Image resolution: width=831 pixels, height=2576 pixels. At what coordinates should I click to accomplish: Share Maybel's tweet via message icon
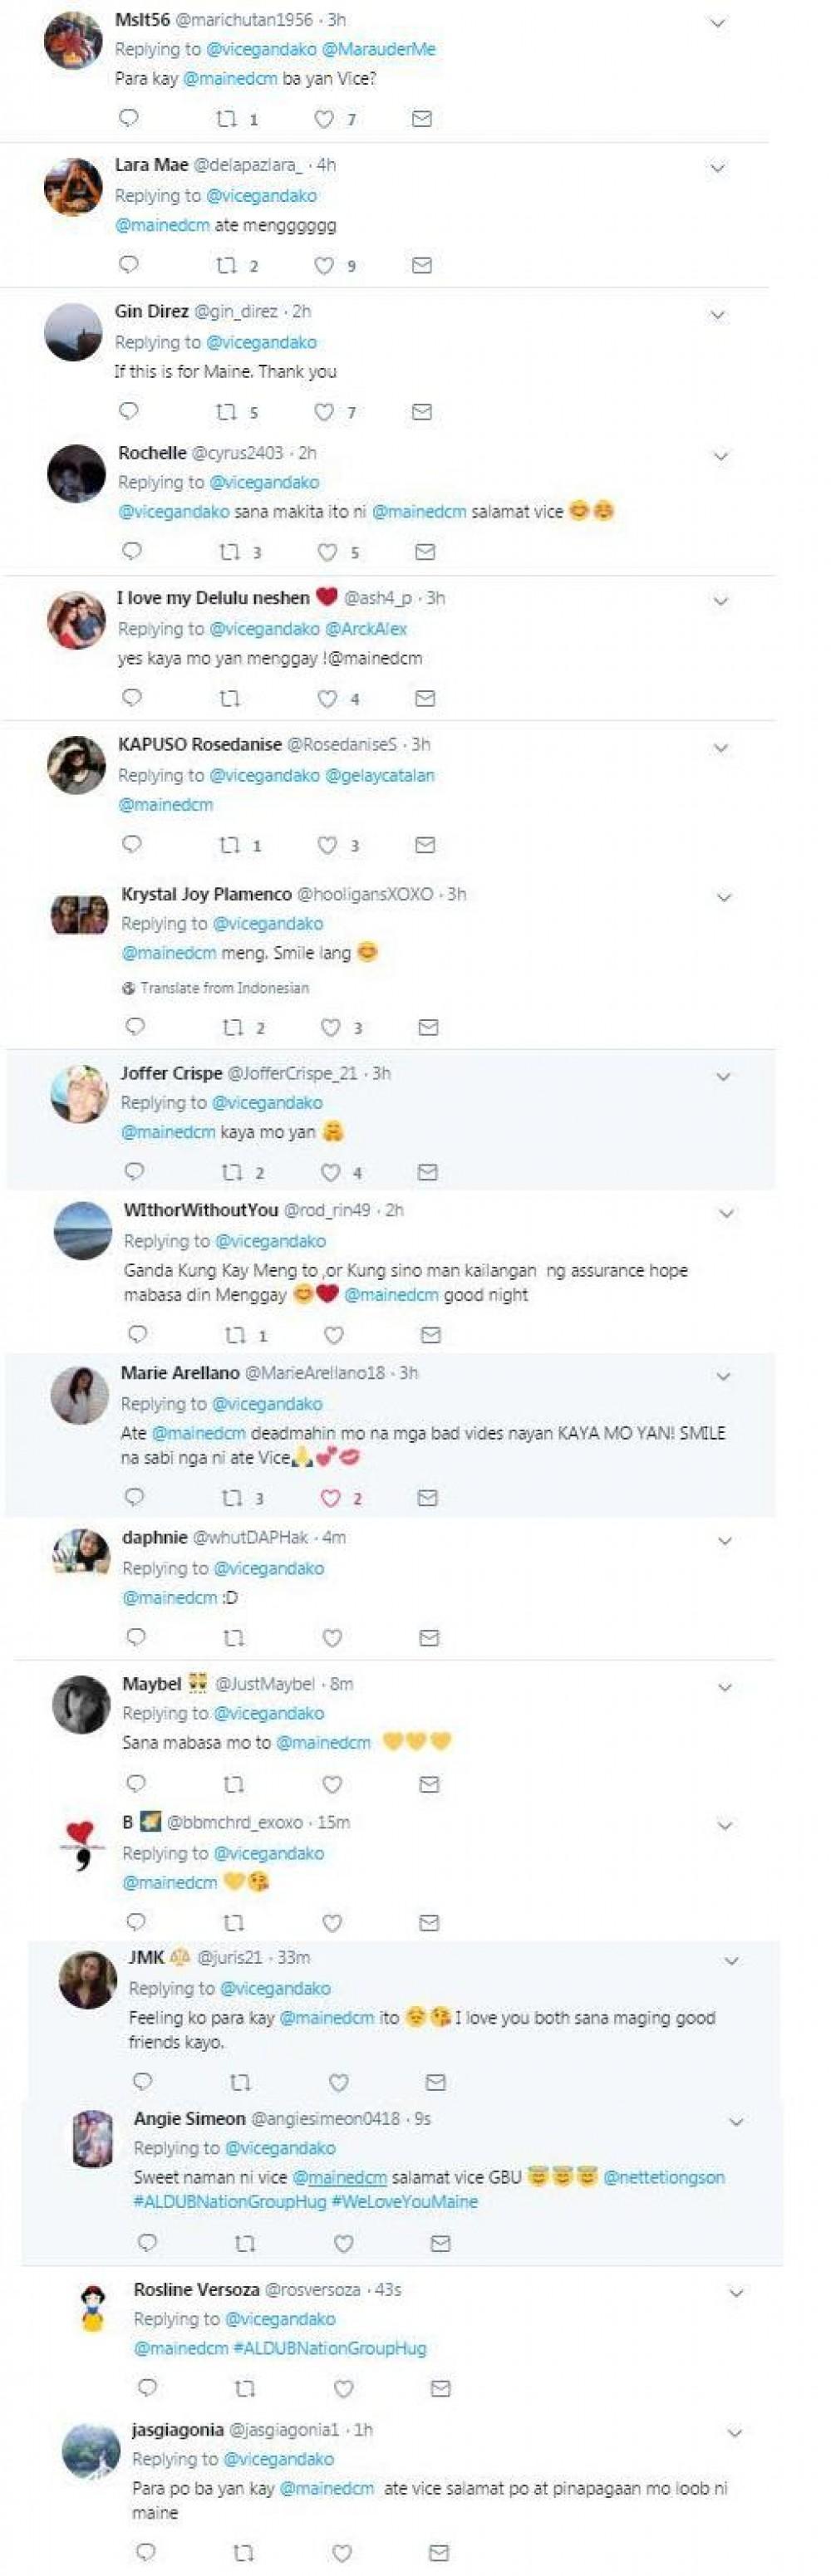[429, 1784]
